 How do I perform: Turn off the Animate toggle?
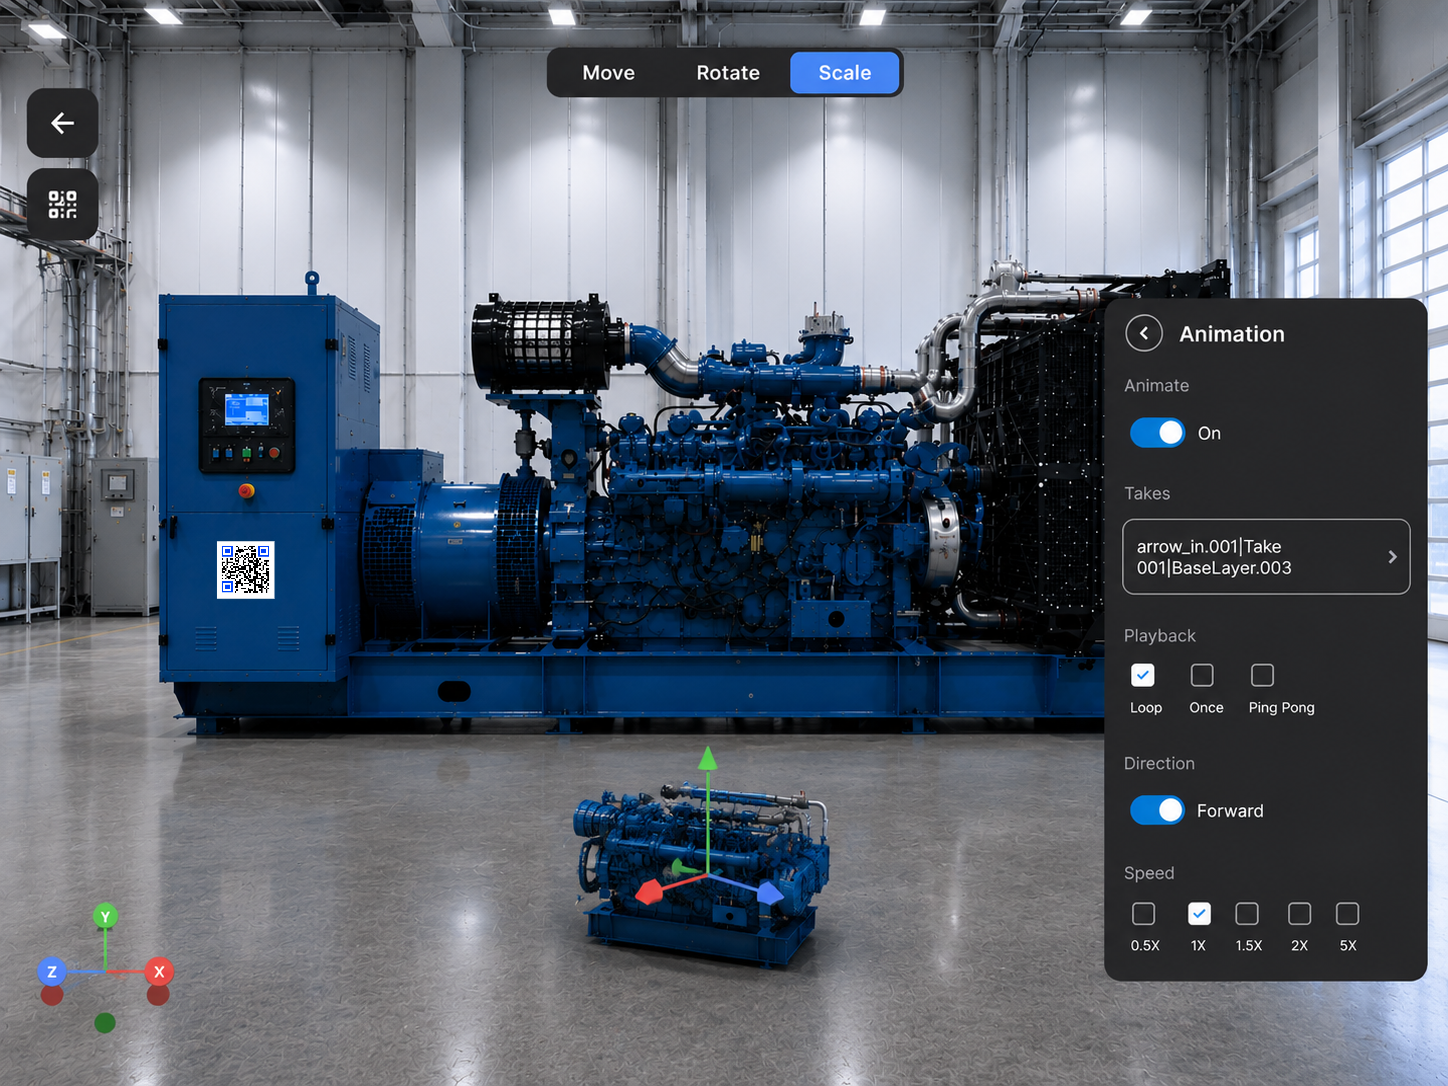[x=1157, y=433]
